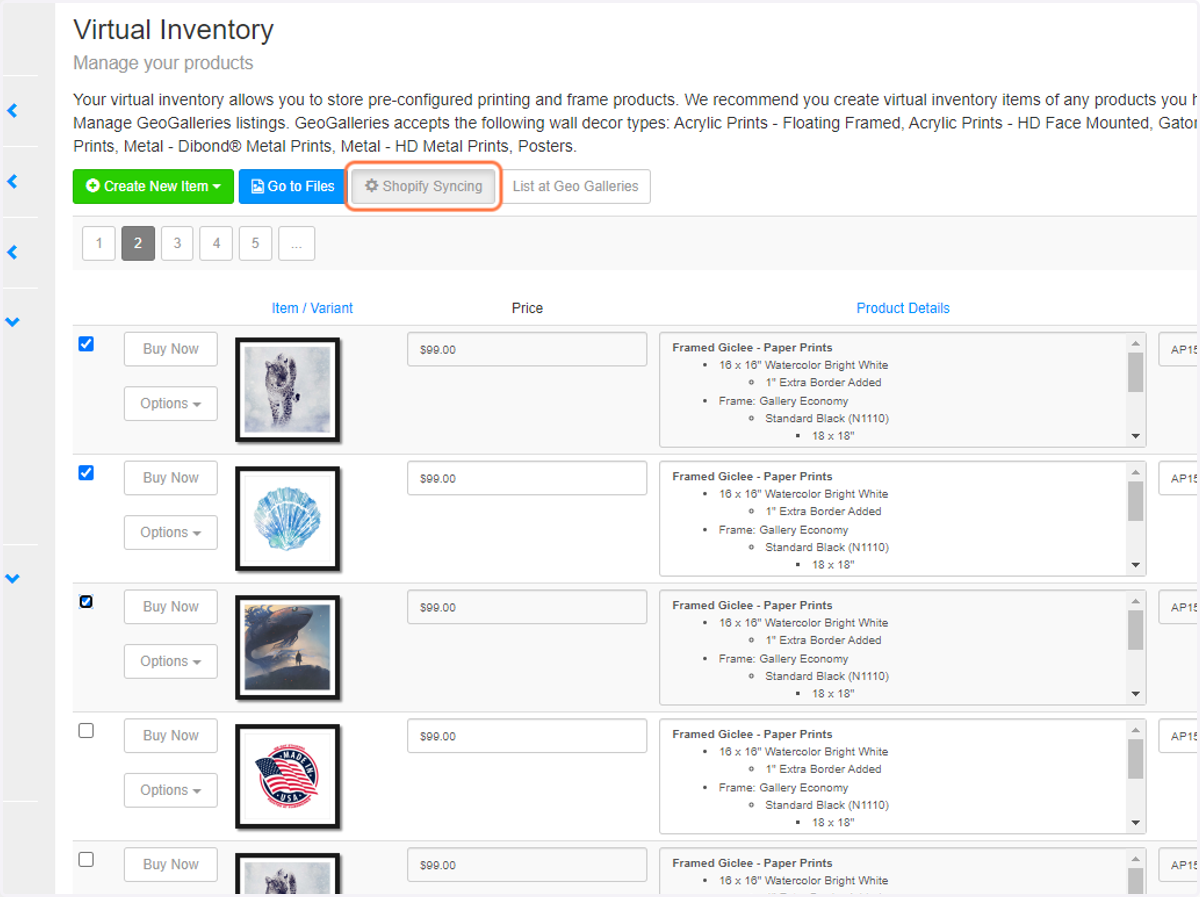Sort by Product Details column
Screen dimensions: 1200x897
tap(903, 308)
